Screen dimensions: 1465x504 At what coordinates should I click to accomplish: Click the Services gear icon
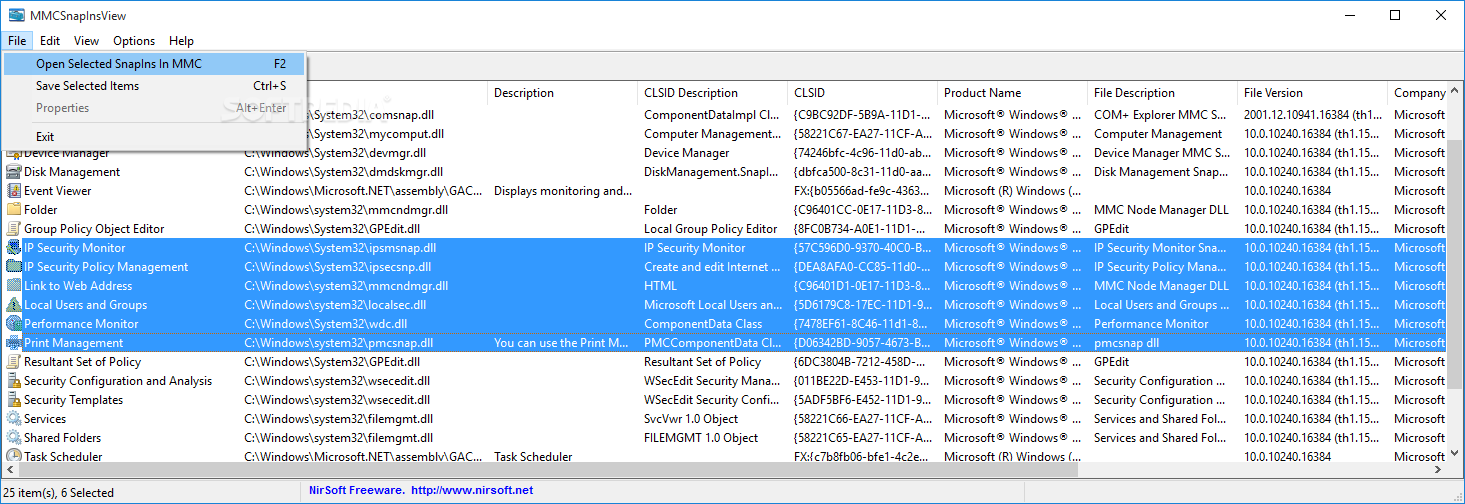point(14,419)
